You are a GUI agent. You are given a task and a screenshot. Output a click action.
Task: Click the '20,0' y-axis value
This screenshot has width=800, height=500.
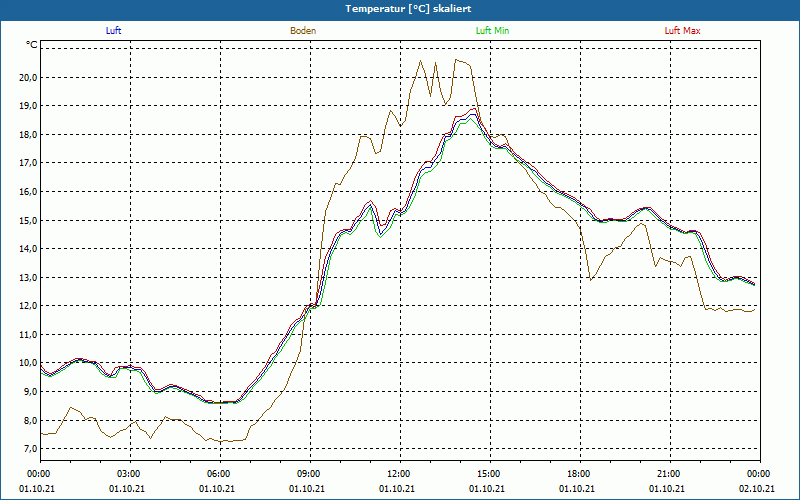click(x=29, y=78)
